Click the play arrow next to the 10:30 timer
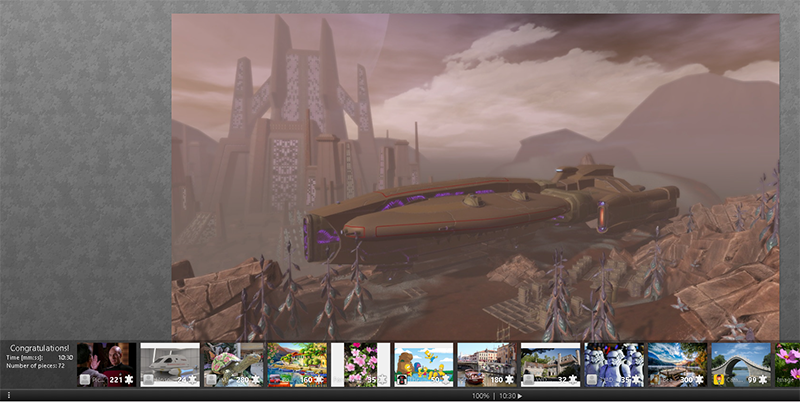The image size is (800, 402). pos(520,396)
